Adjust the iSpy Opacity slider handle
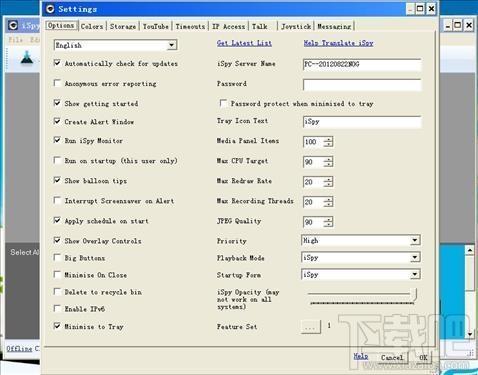The height and width of the screenshot is (375, 478). (414, 294)
